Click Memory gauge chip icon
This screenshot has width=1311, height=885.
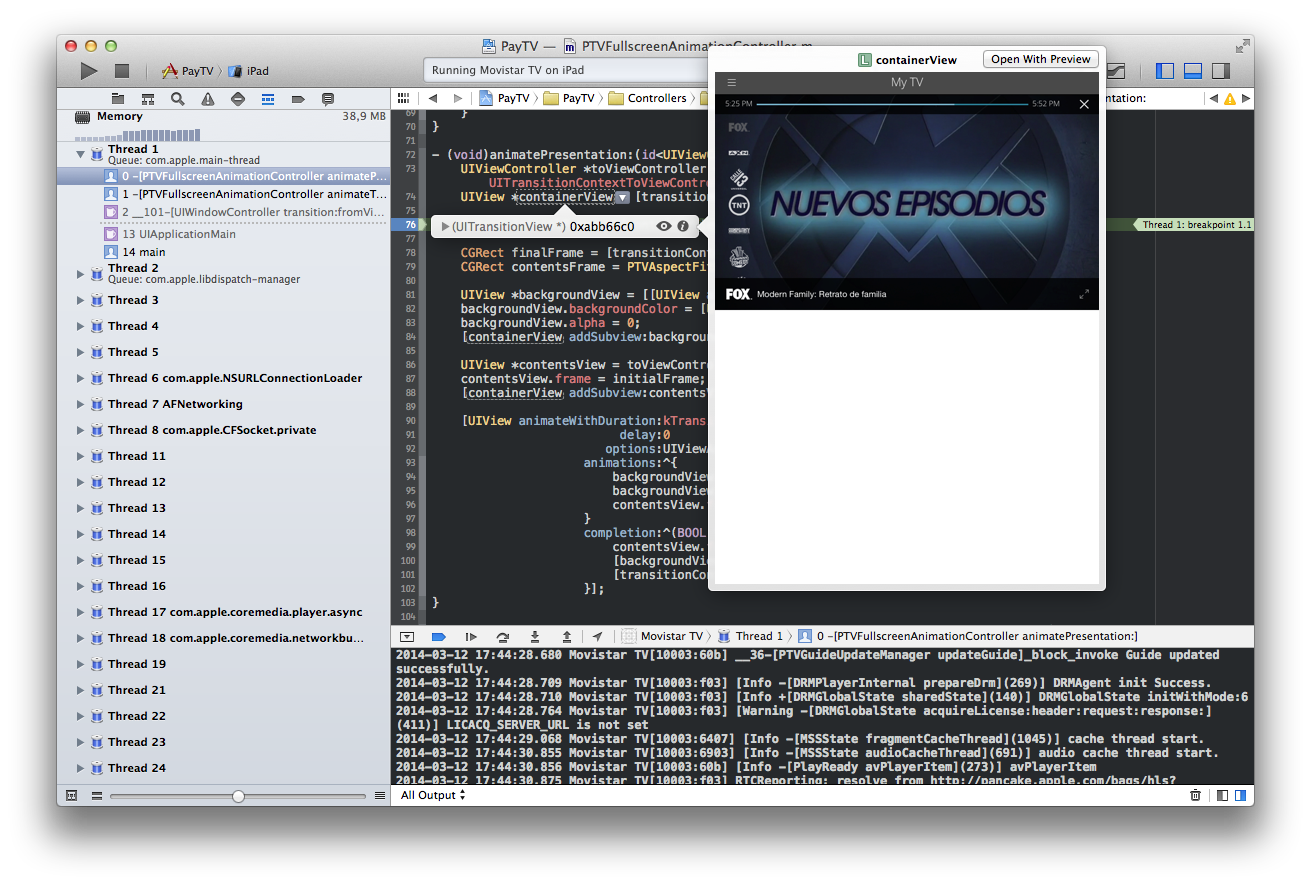click(x=84, y=117)
